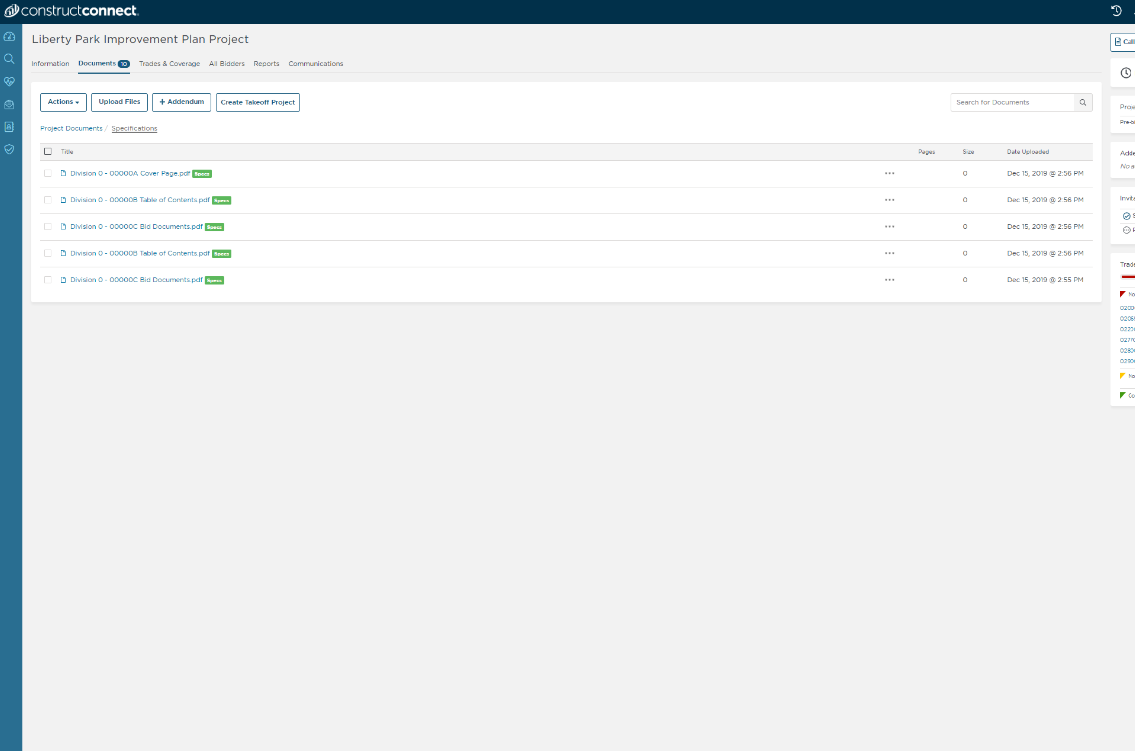The width and height of the screenshot is (1135, 751).
Task: Click the heart-shaped favorites icon in sidebar
Action: [9, 81]
